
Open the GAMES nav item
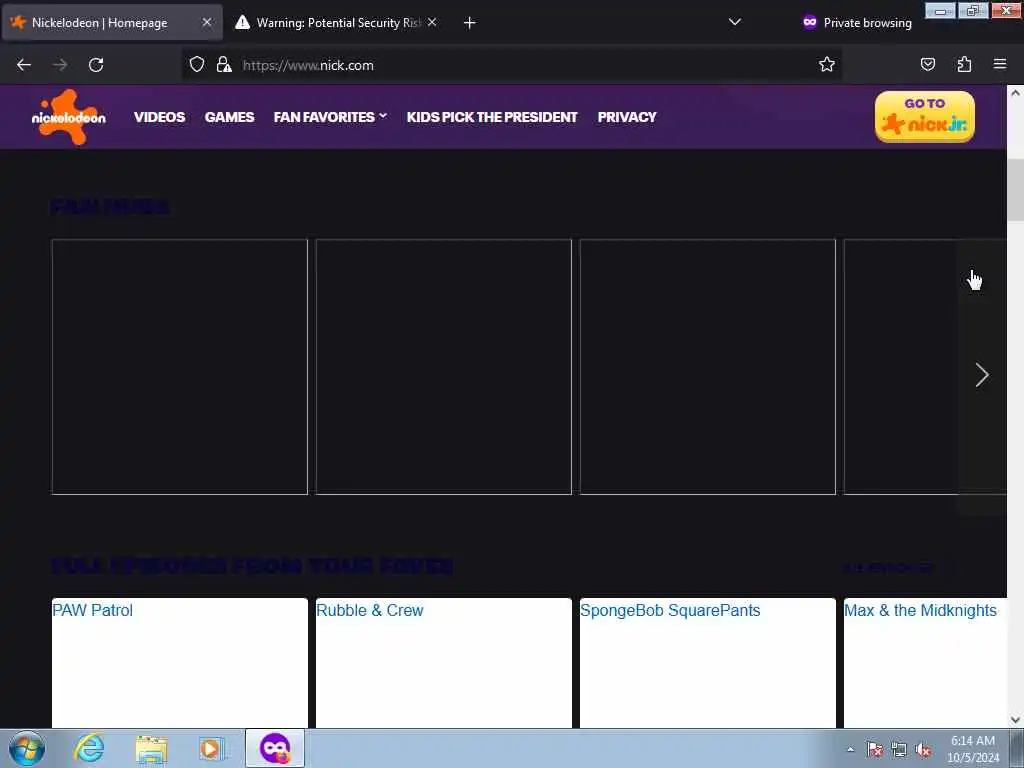(229, 117)
